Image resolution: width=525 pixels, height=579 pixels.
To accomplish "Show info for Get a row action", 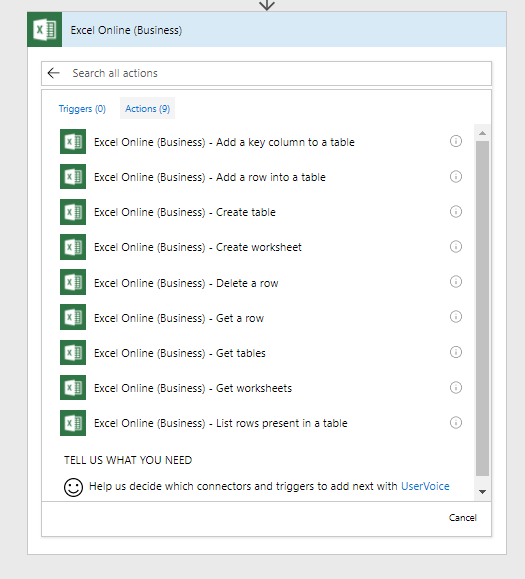I will click(456, 317).
